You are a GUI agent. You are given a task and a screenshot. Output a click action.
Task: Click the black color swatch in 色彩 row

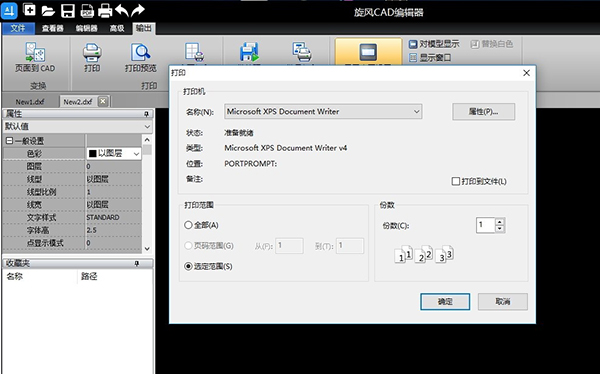click(92, 154)
